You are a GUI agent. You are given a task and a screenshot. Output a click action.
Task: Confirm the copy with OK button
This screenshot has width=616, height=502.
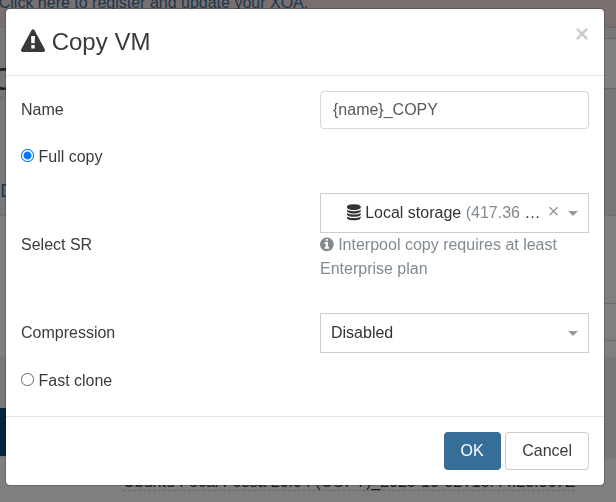click(472, 451)
